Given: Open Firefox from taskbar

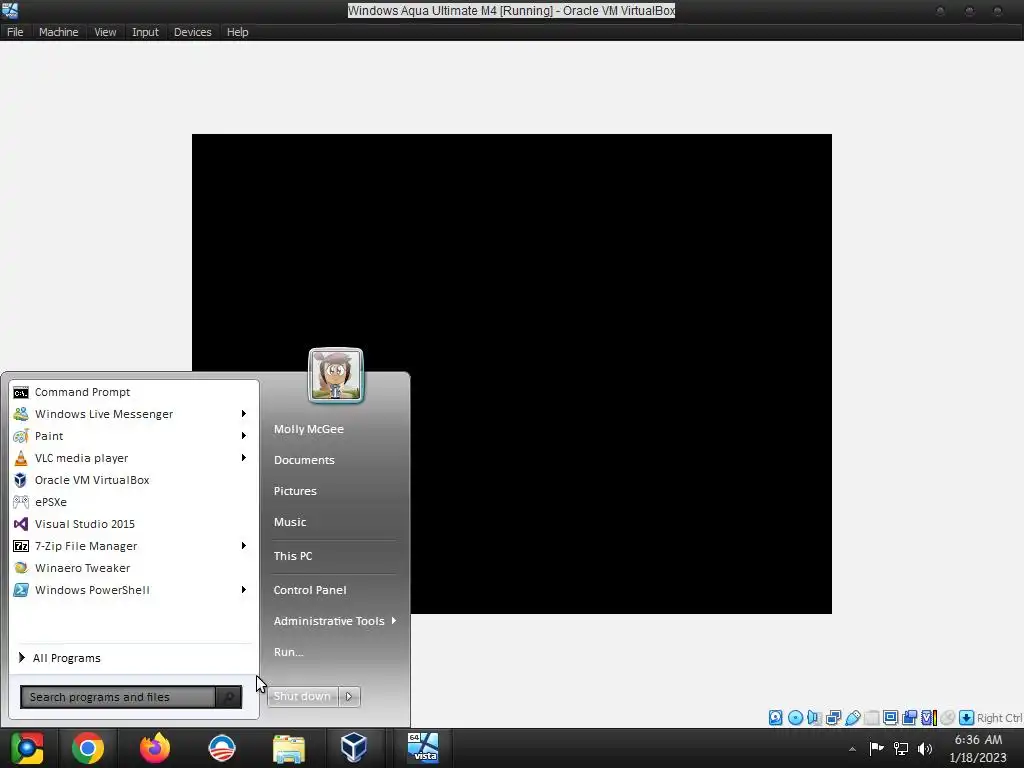Looking at the screenshot, I should click(155, 748).
